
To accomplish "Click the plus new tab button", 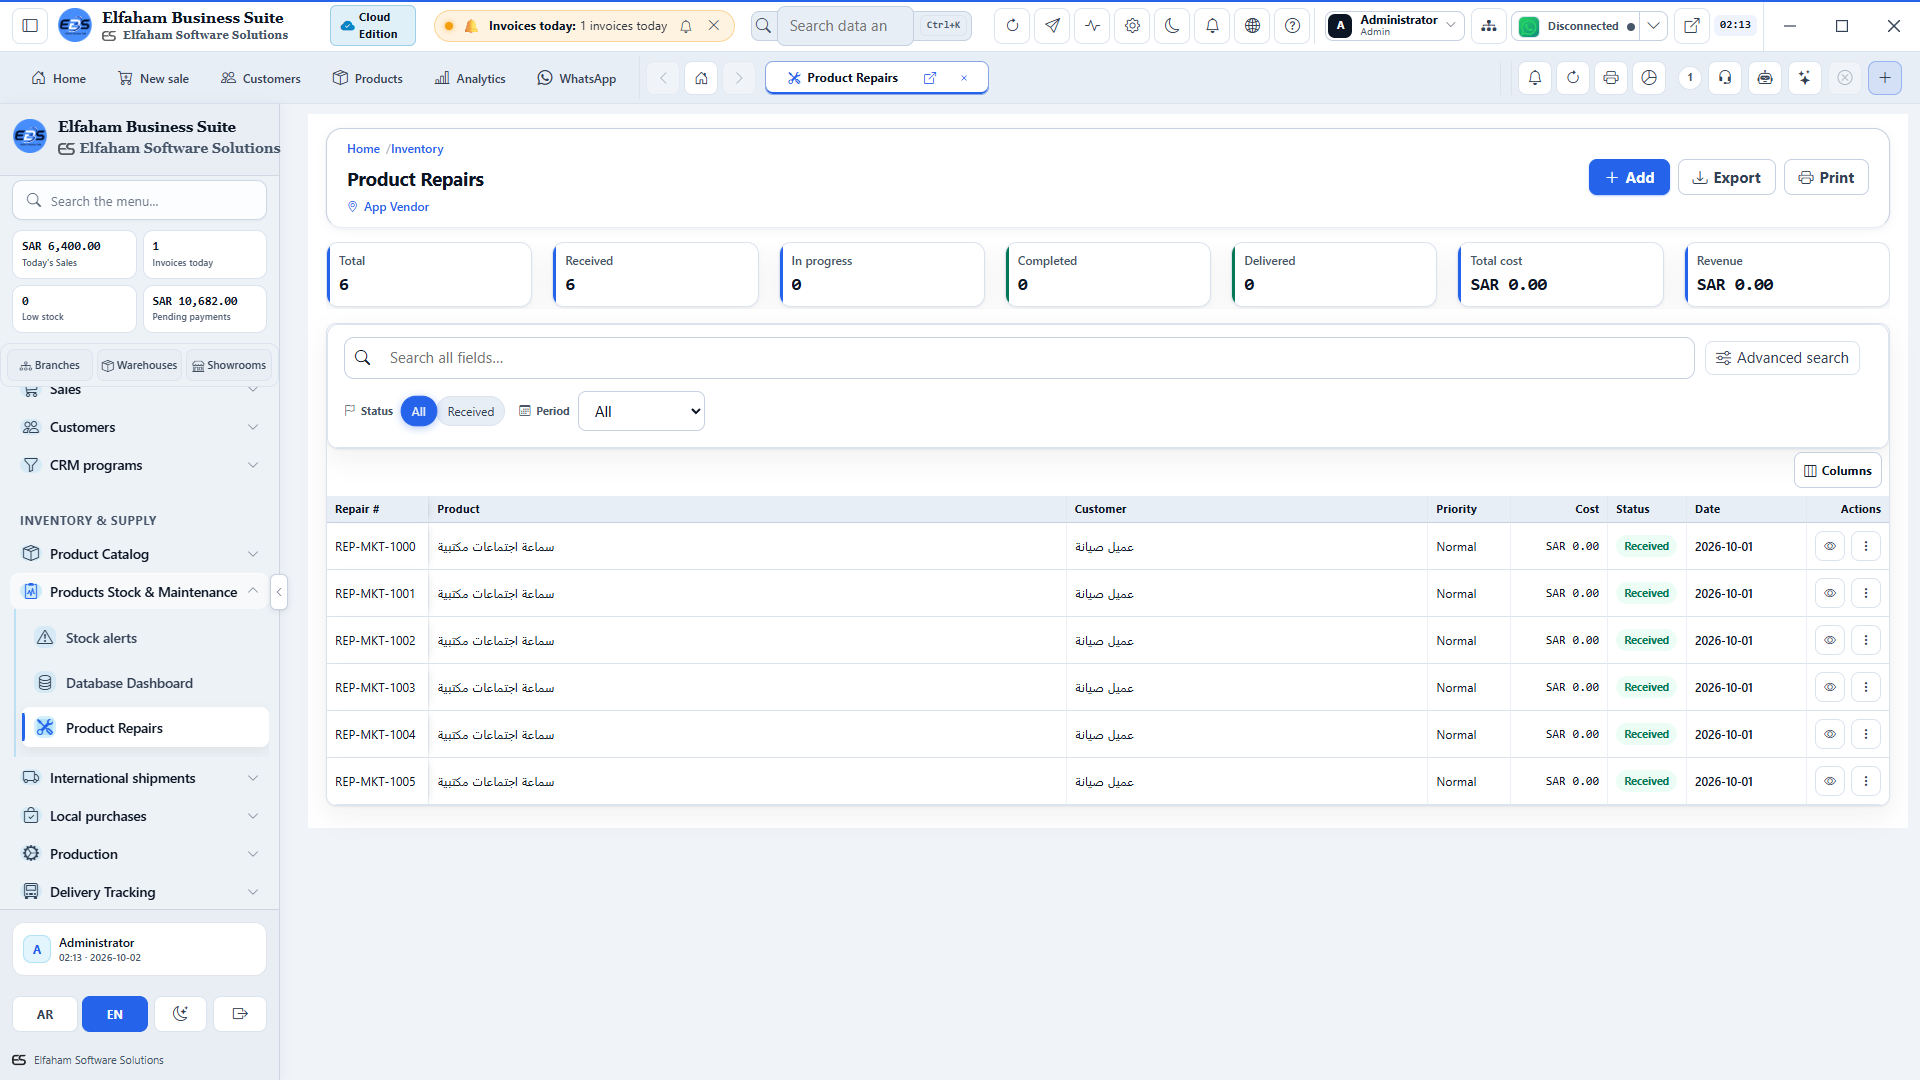I will 1885,78.
